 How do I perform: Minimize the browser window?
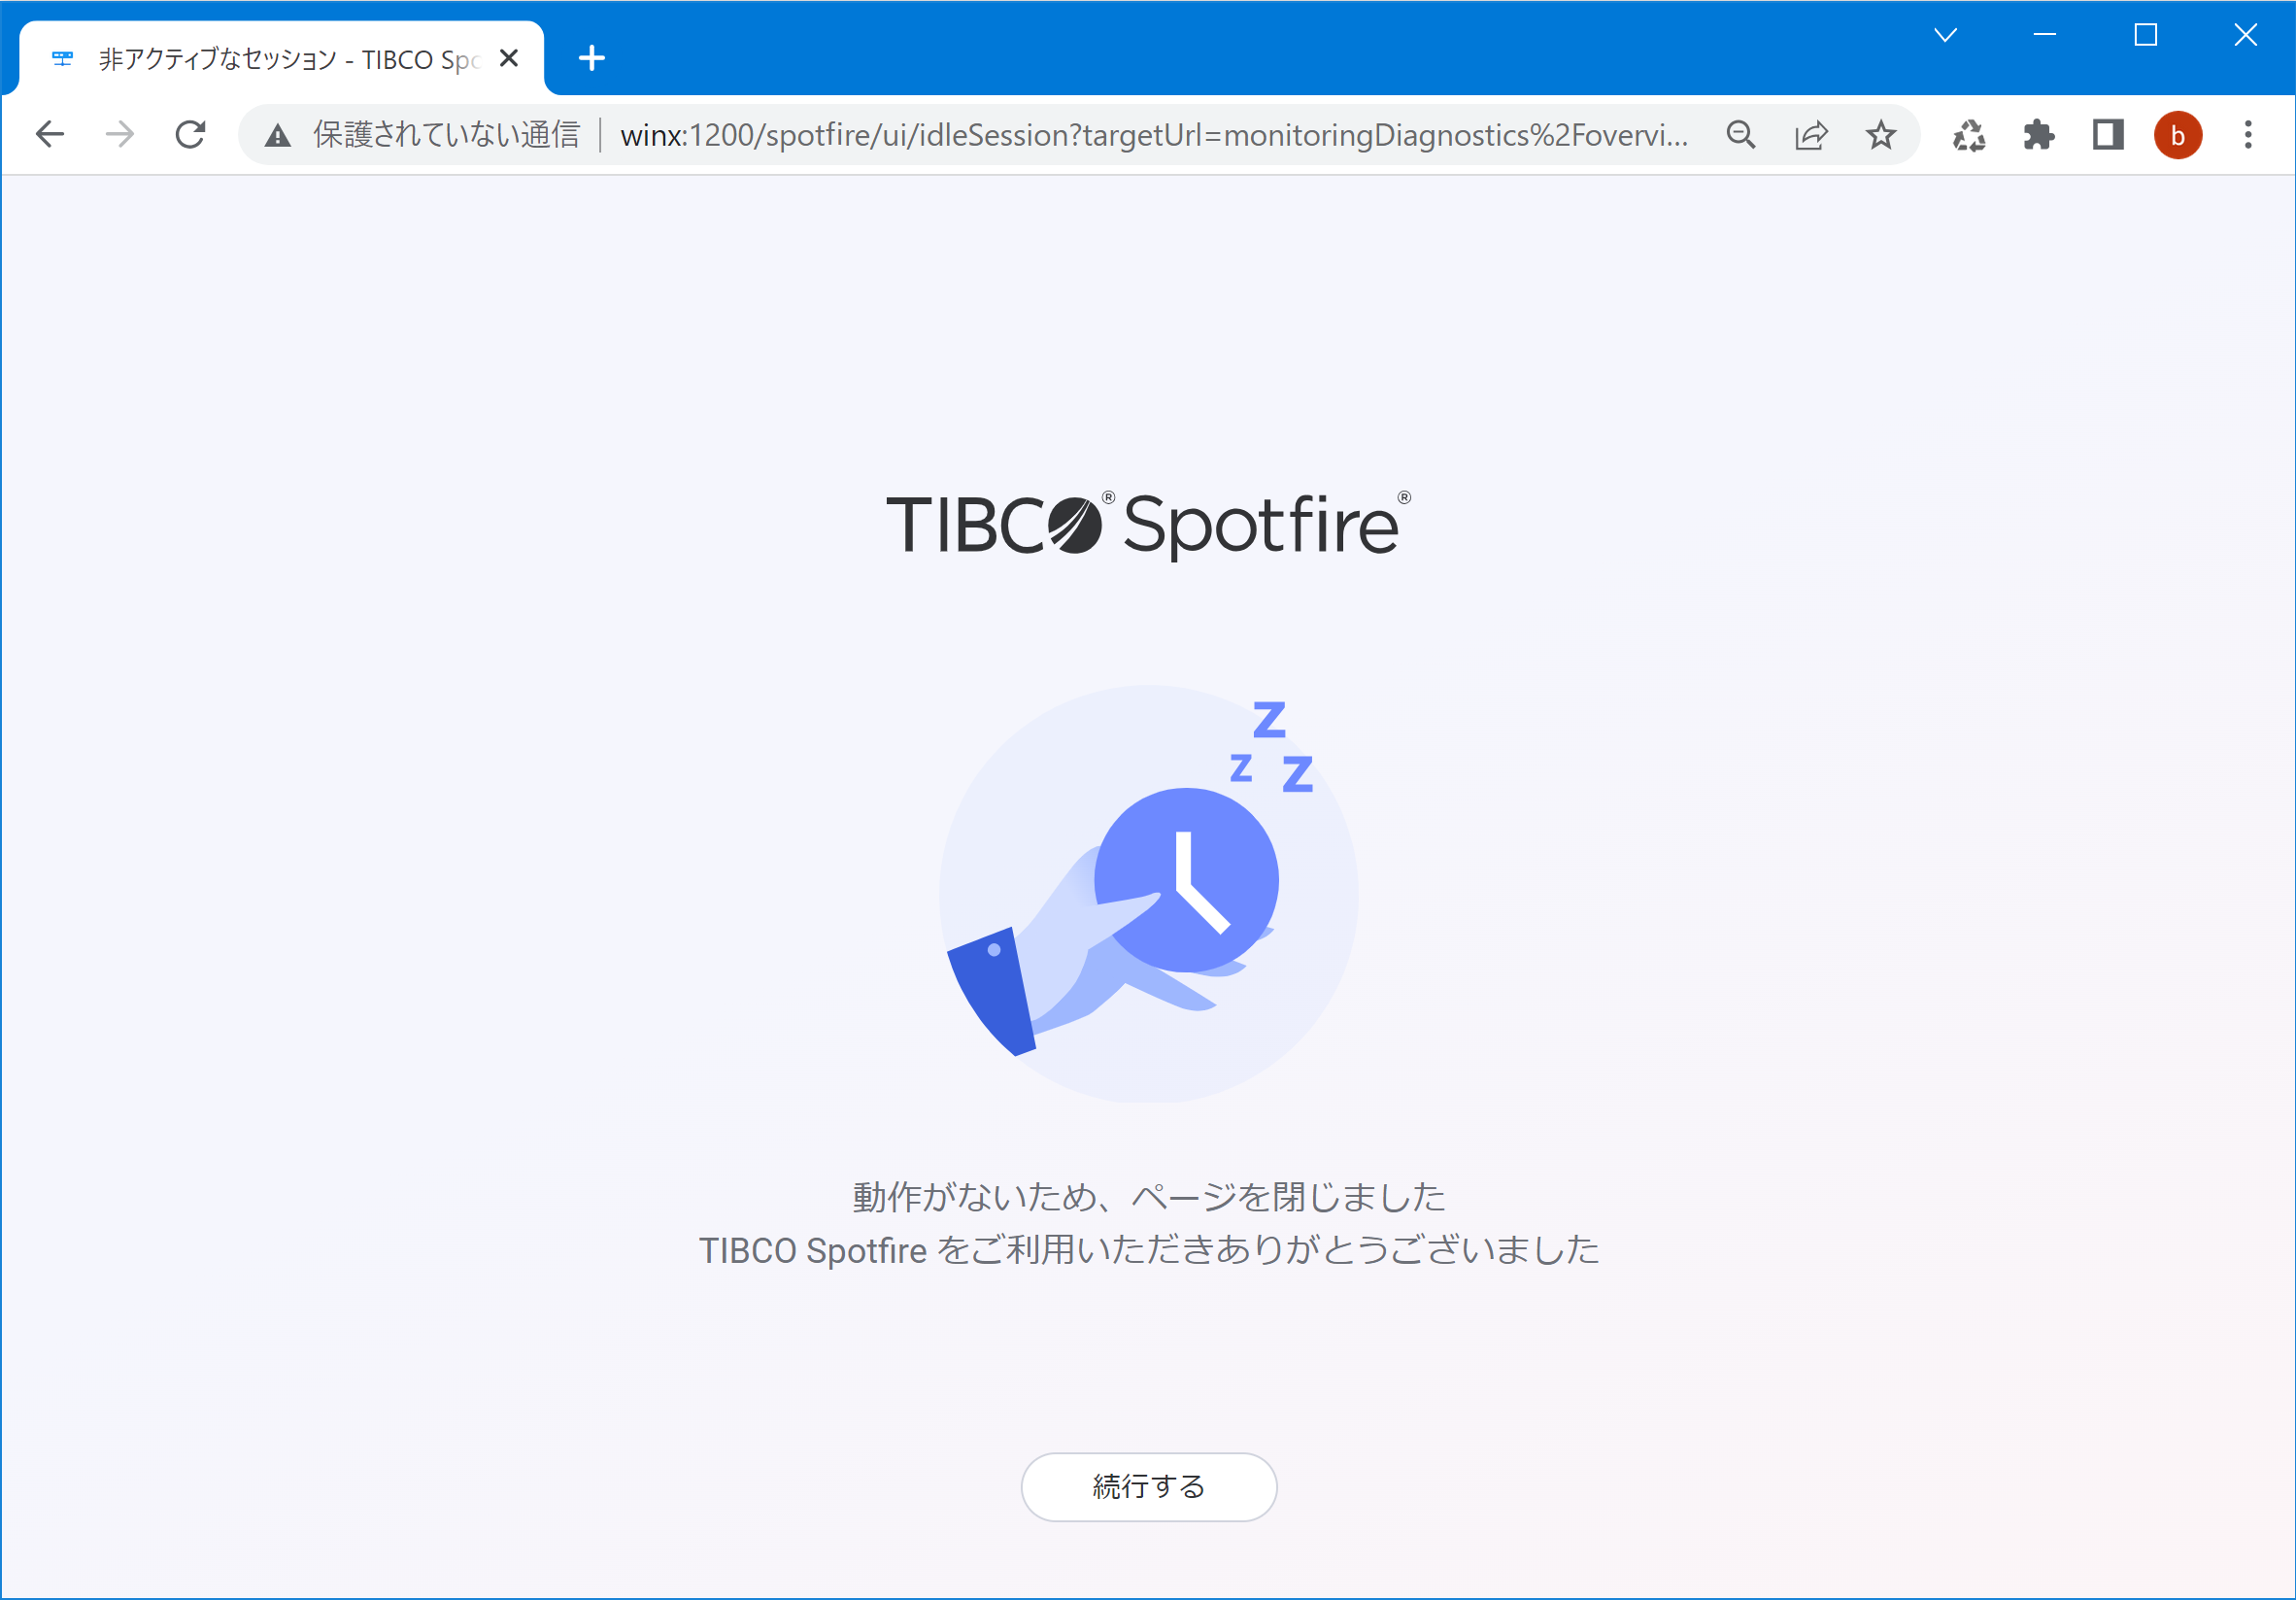[2045, 36]
